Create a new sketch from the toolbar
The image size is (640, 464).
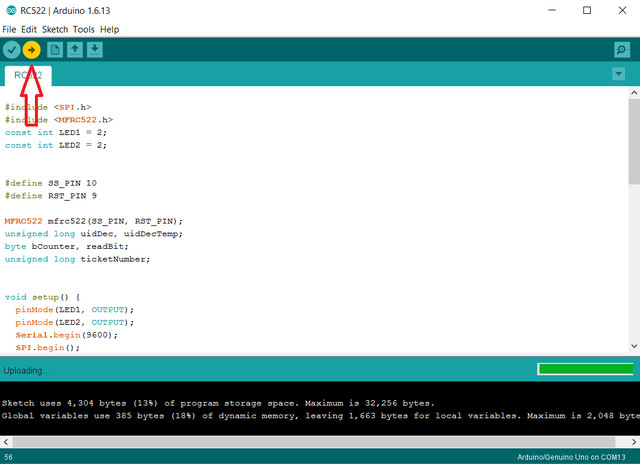click(x=56, y=49)
